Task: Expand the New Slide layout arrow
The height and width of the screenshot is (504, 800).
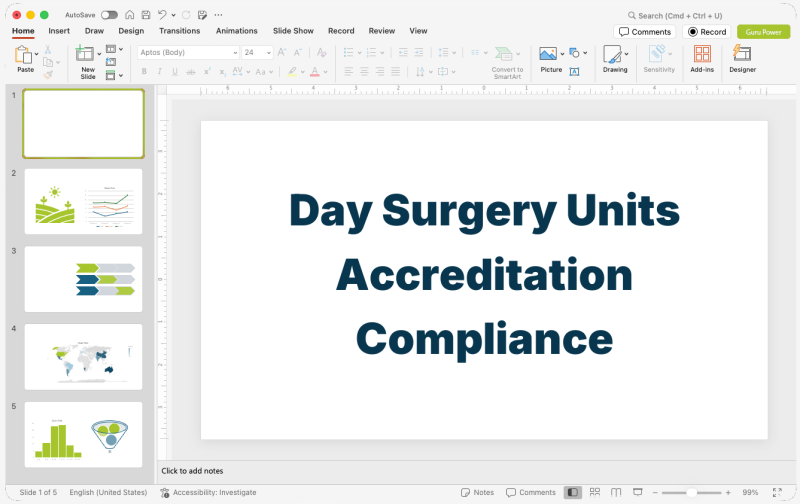Action: (99, 54)
